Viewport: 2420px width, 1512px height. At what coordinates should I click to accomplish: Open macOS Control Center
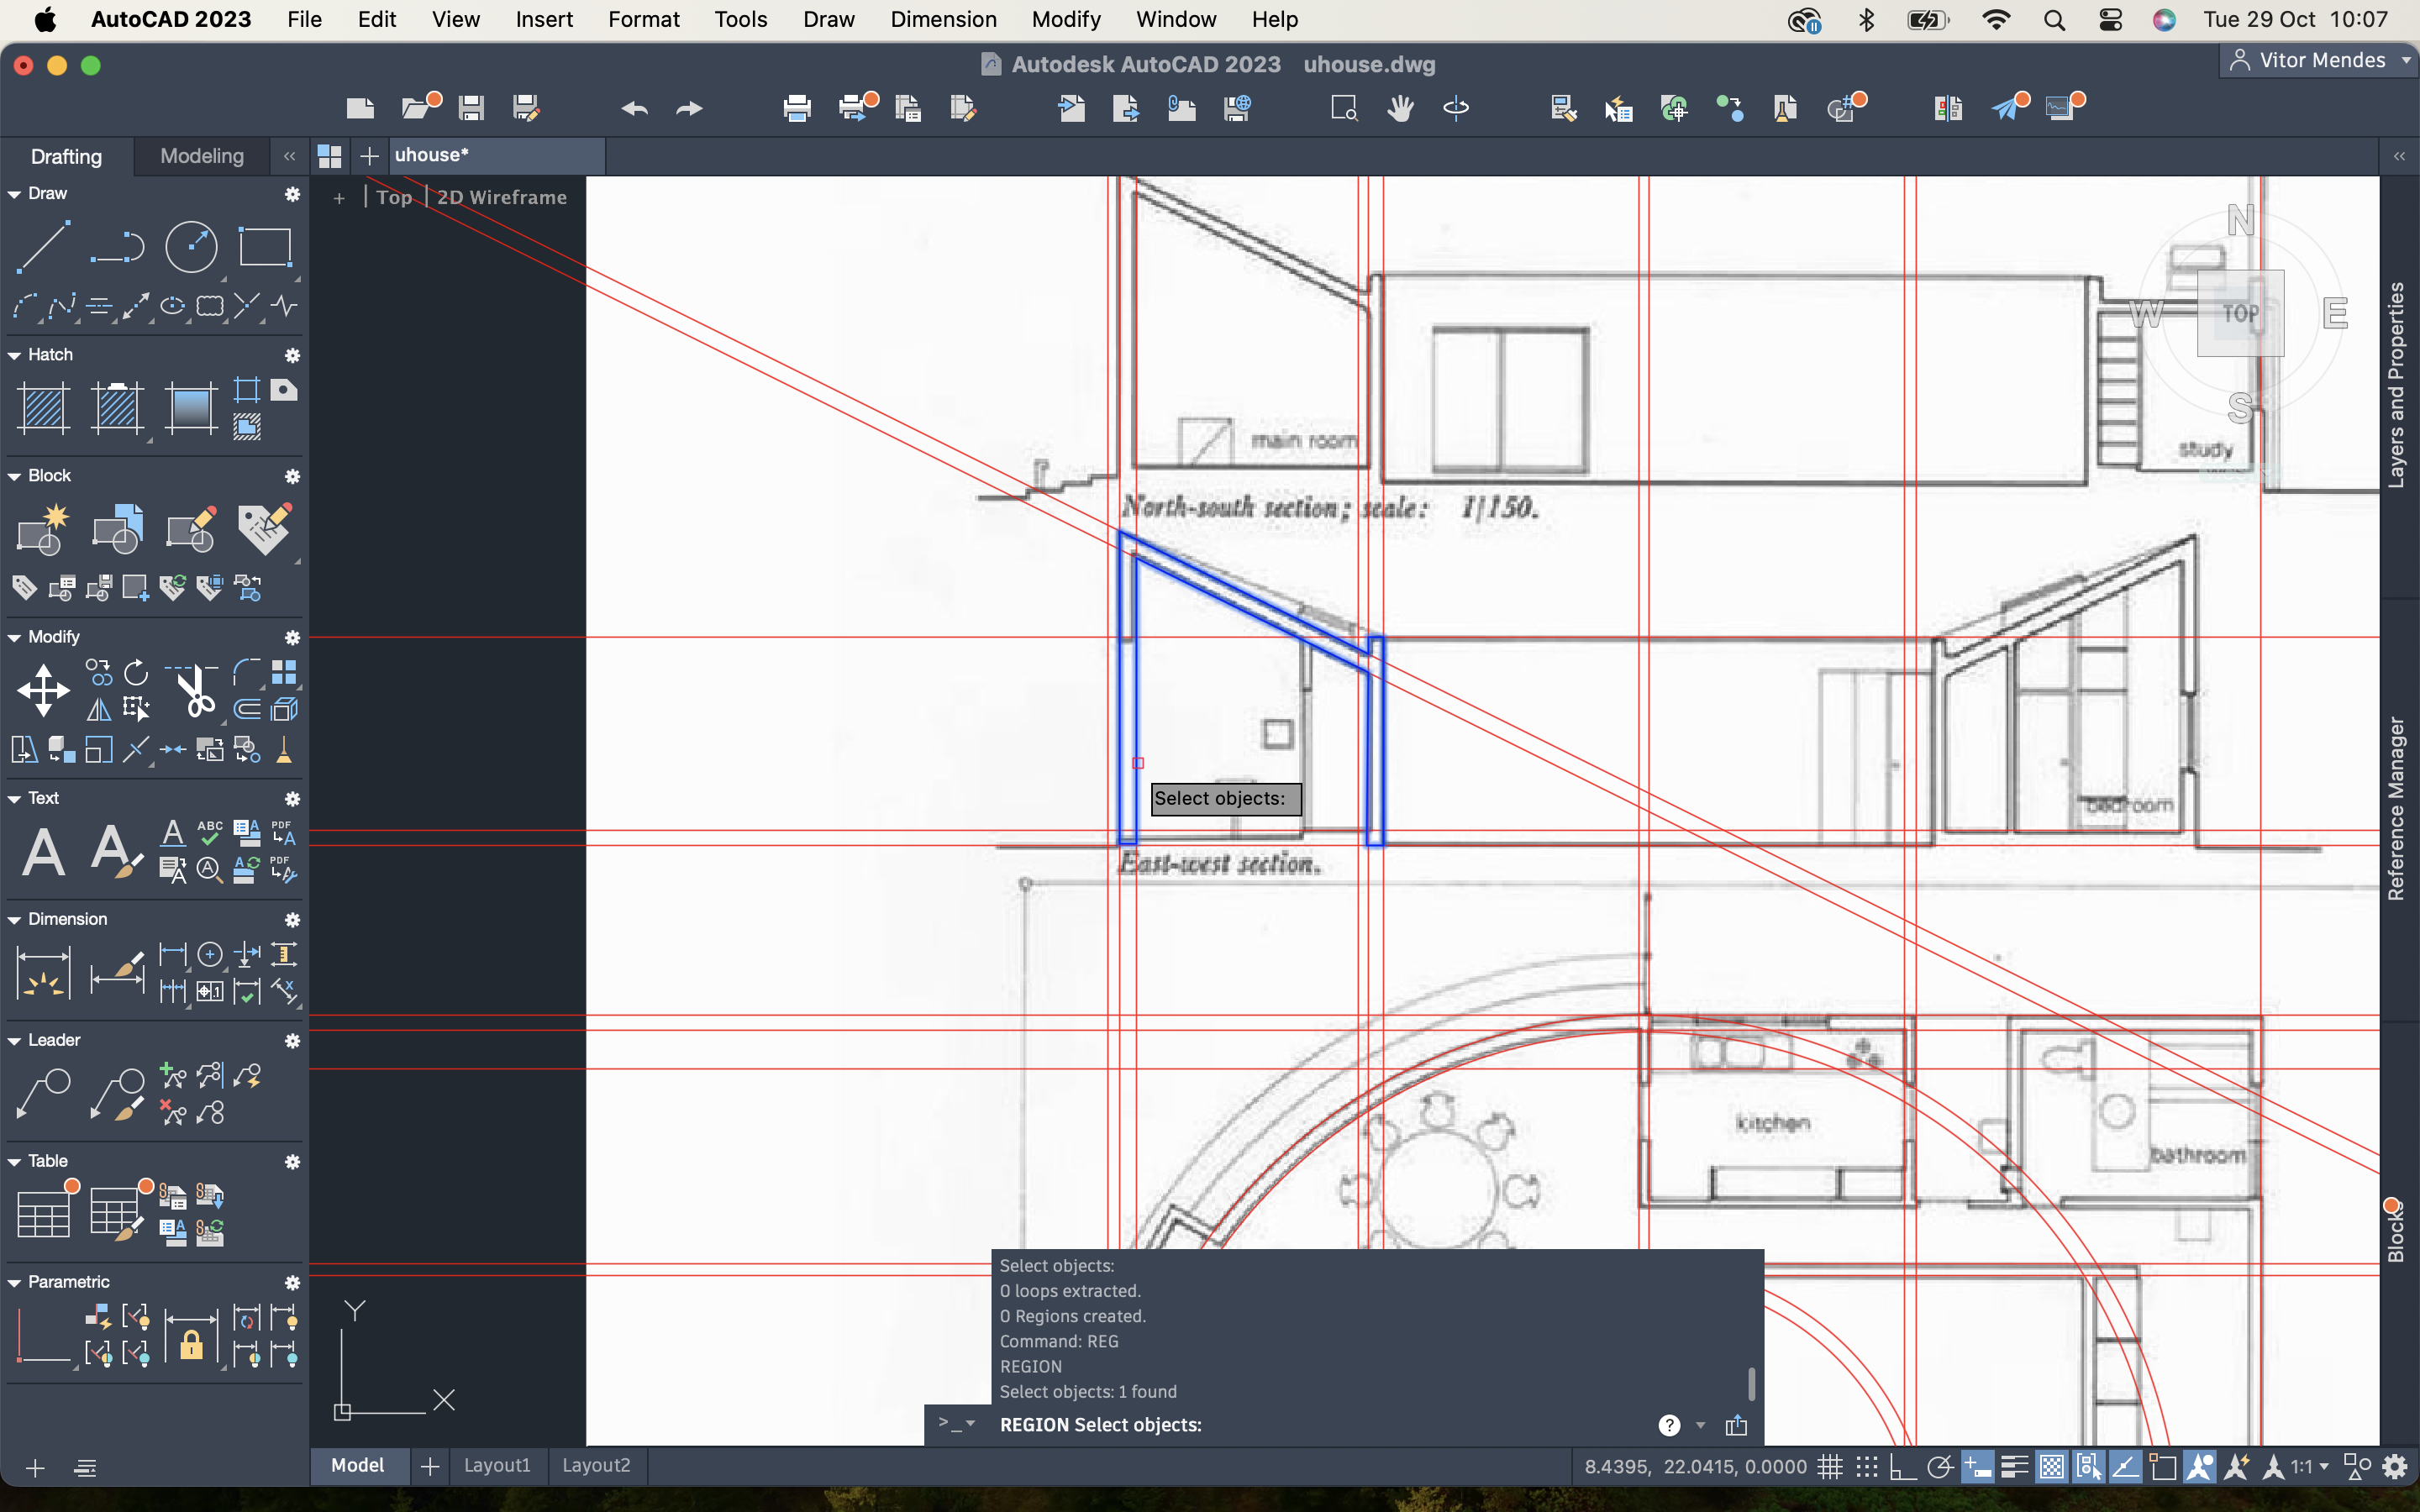2110,20
